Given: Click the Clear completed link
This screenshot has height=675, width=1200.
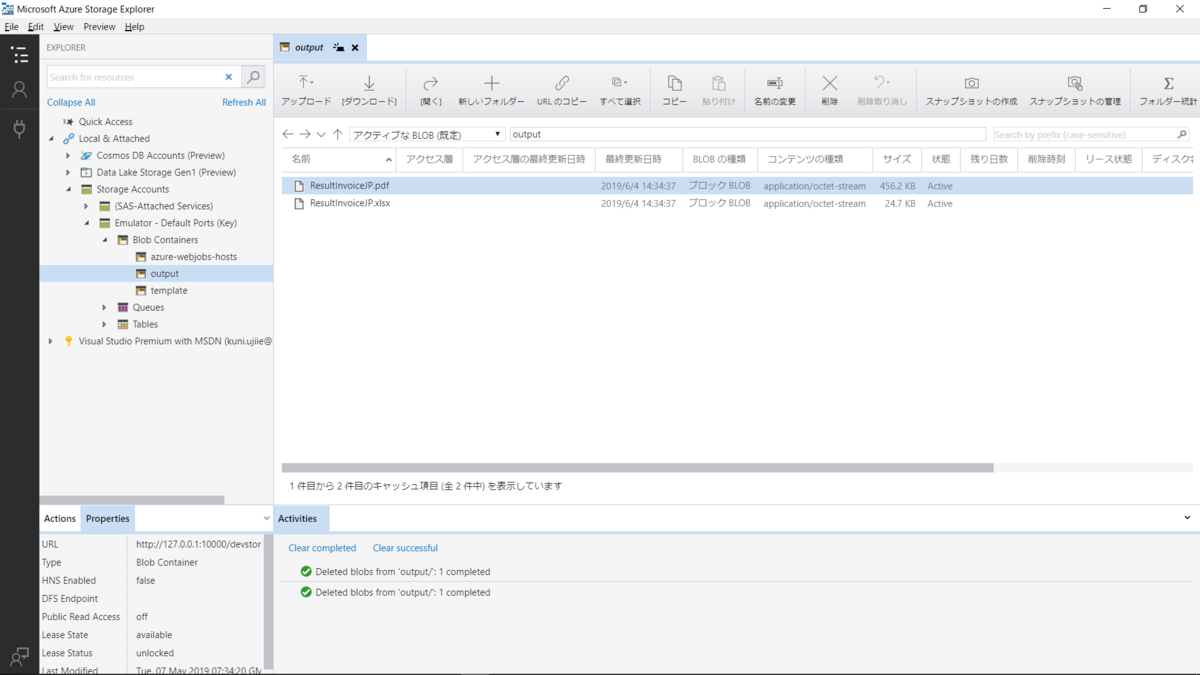Looking at the screenshot, I should pos(322,548).
